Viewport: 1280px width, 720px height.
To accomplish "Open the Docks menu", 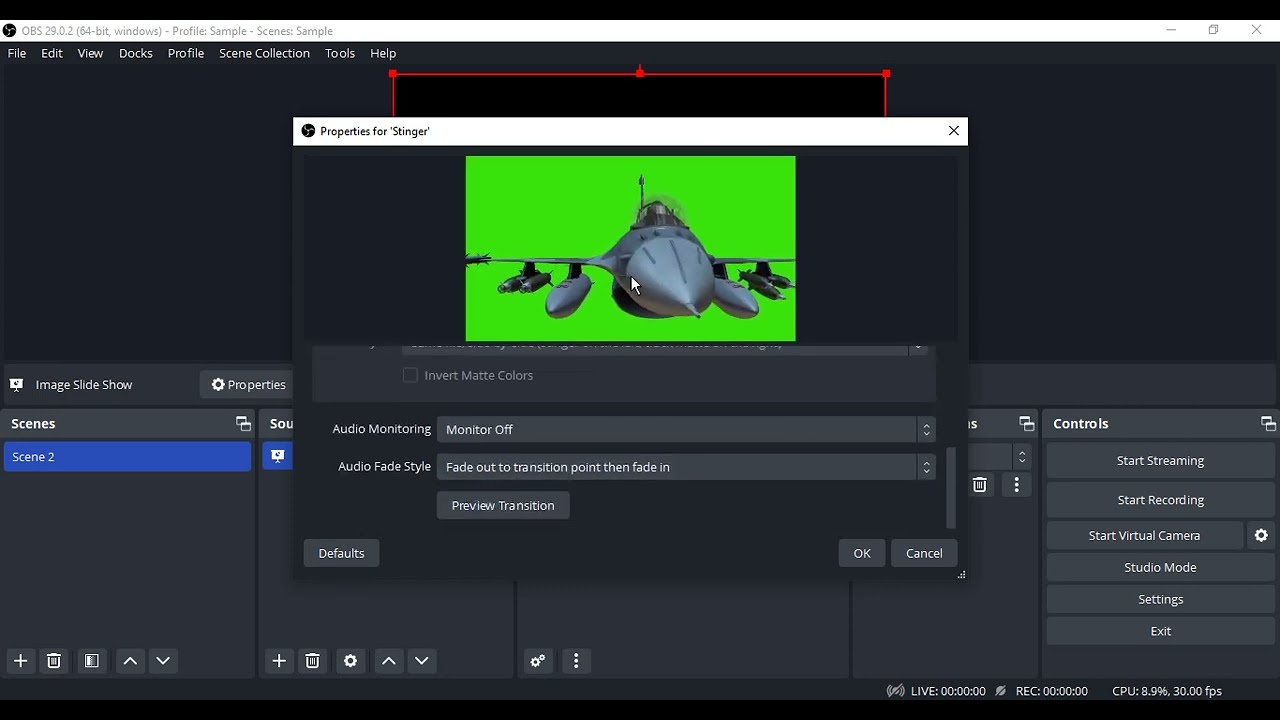I will 136,54.
